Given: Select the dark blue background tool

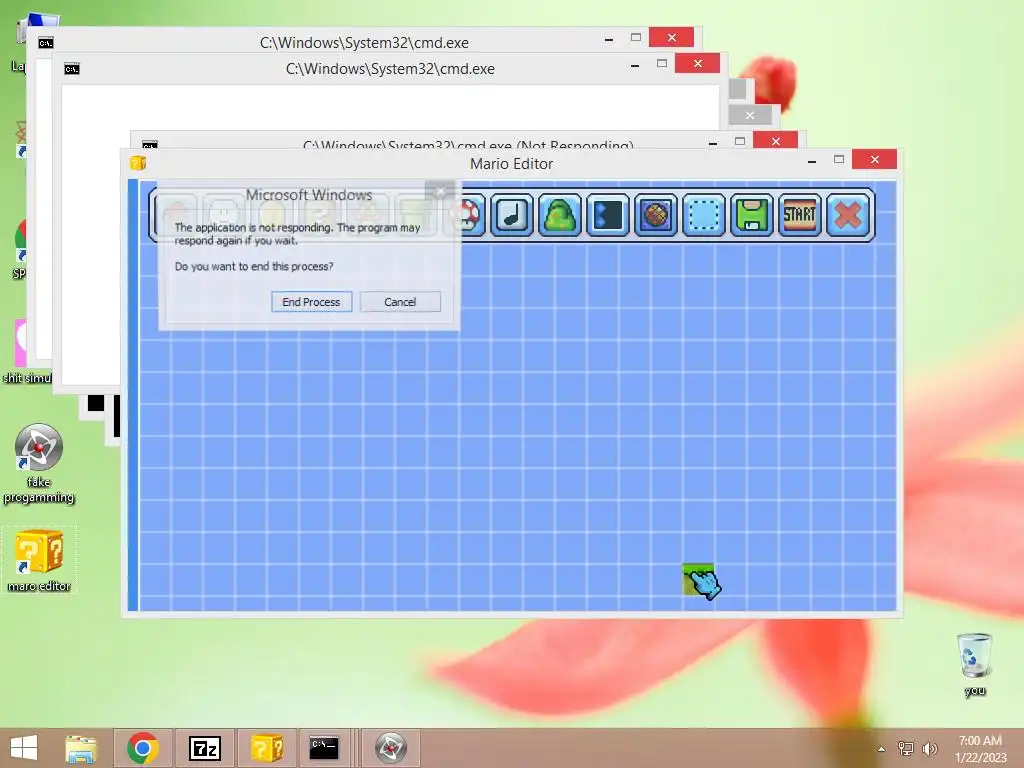Looking at the screenshot, I should tap(607, 215).
